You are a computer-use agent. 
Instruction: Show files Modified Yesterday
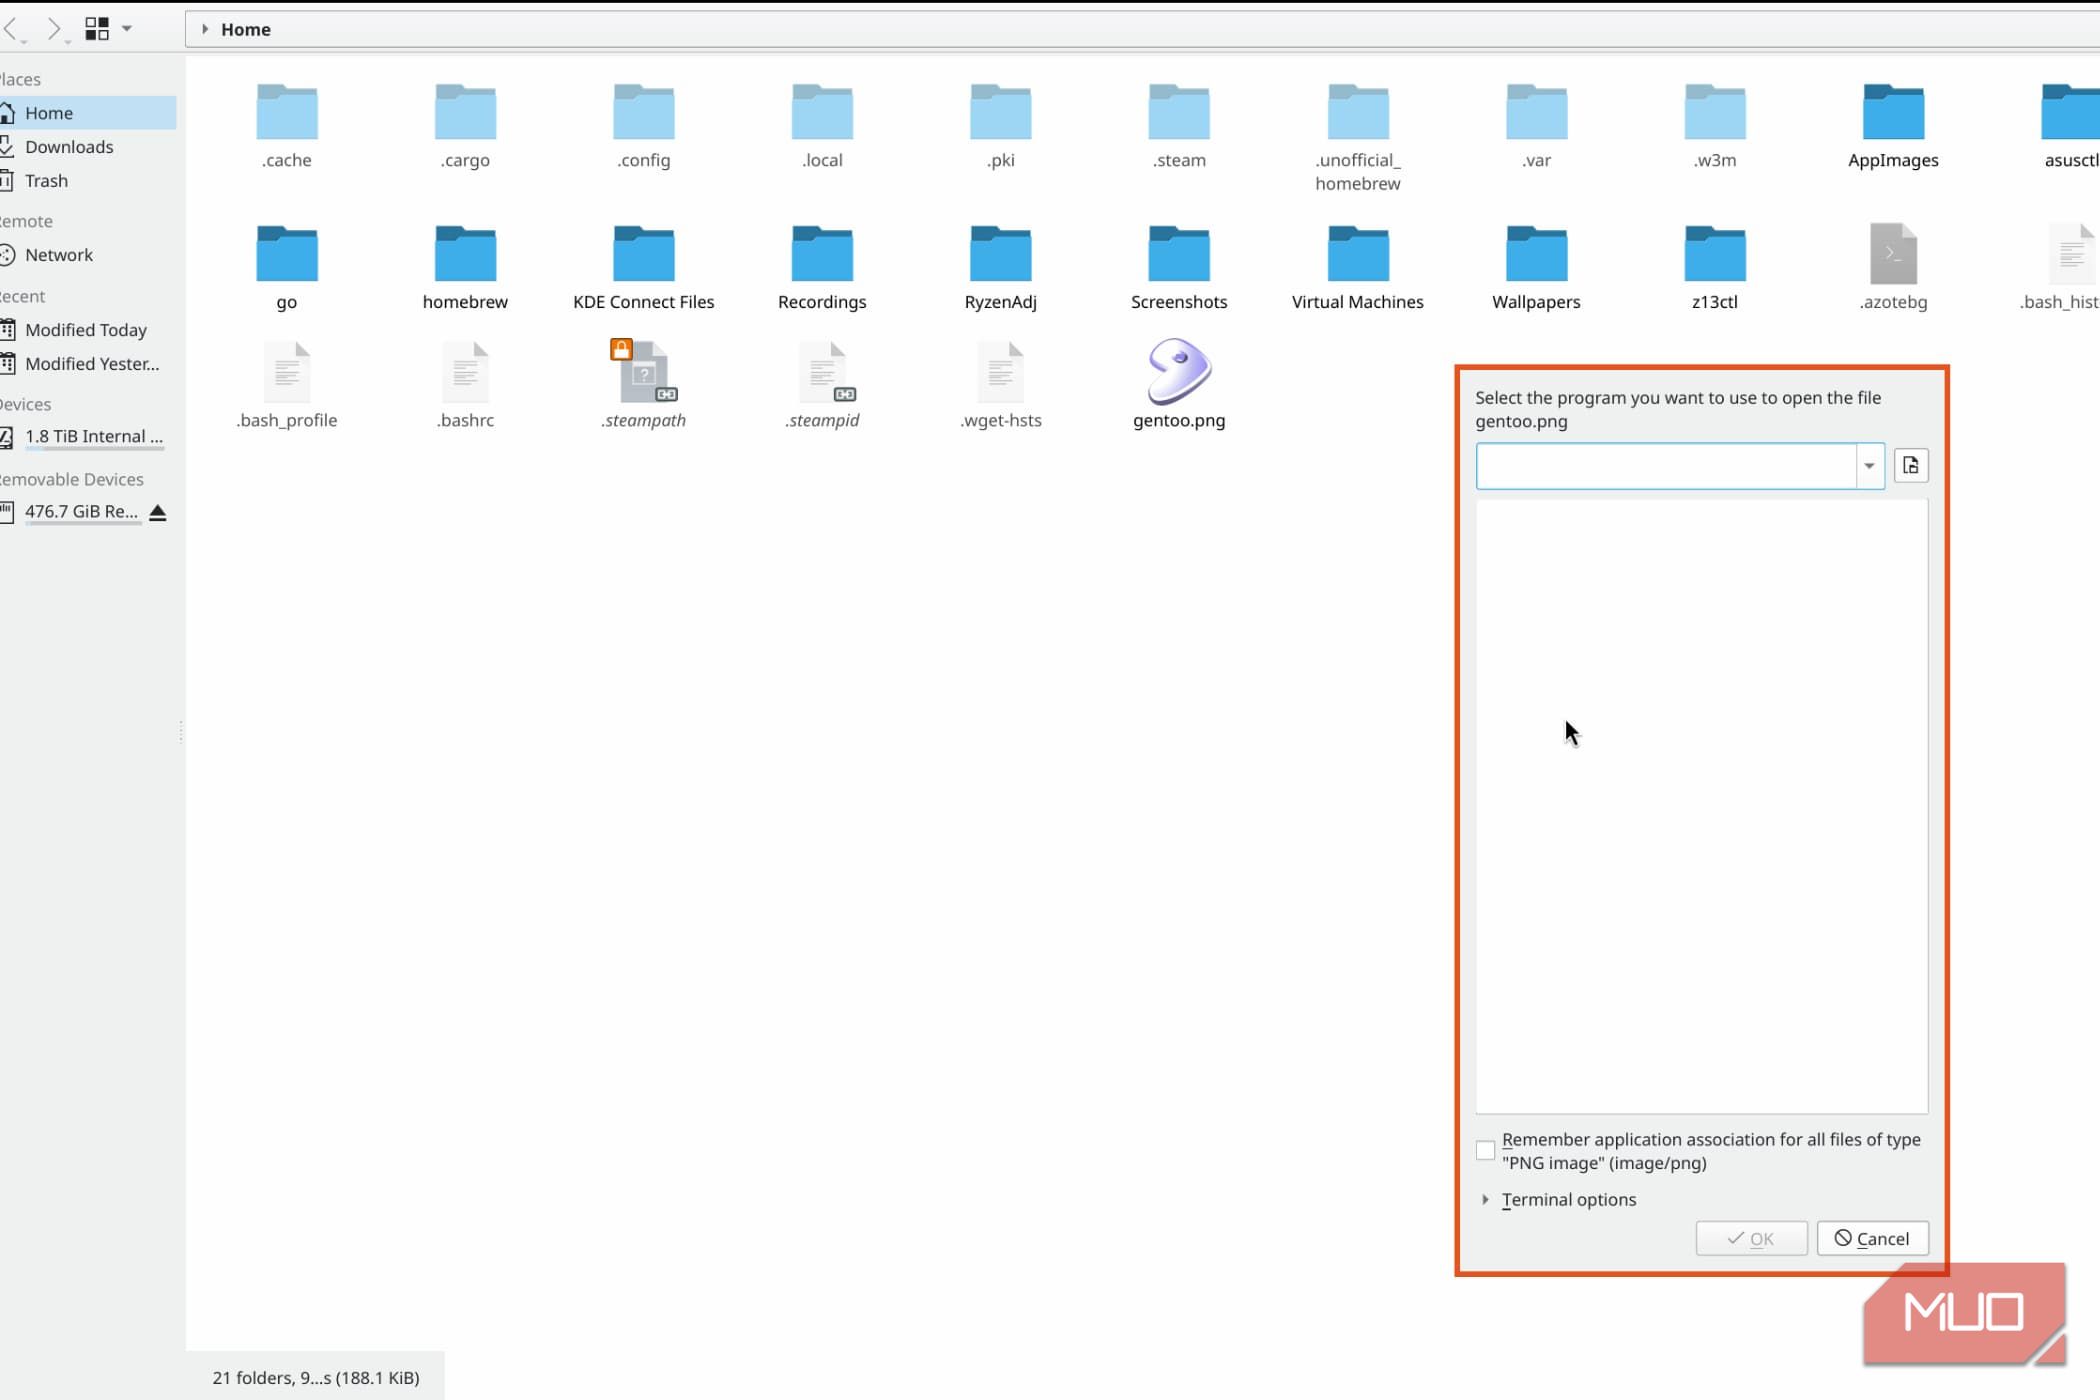pos(92,364)
